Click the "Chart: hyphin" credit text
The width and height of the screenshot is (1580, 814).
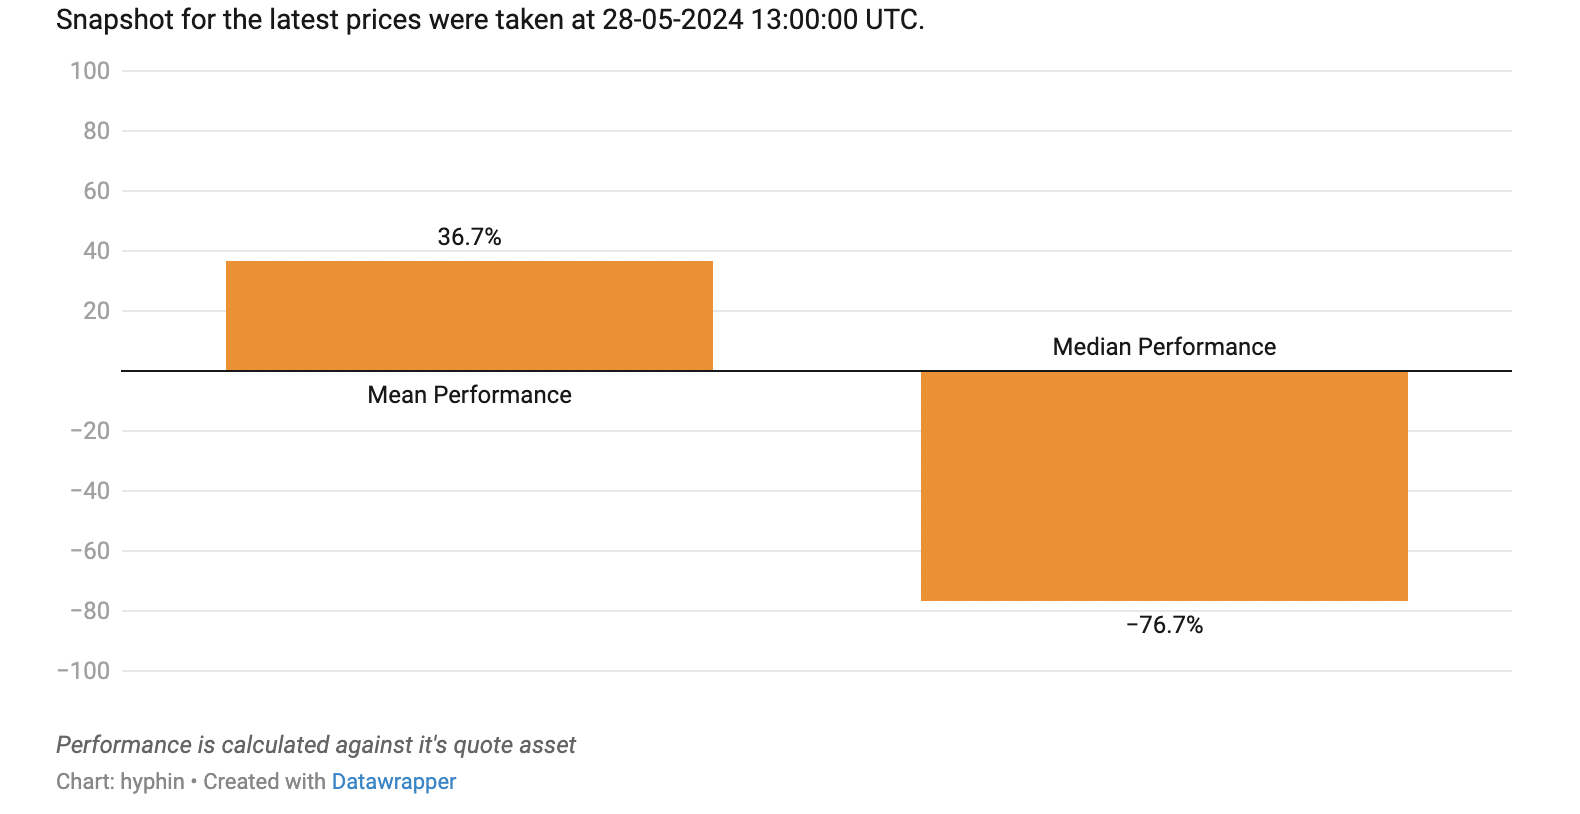[x=120, y=782]
